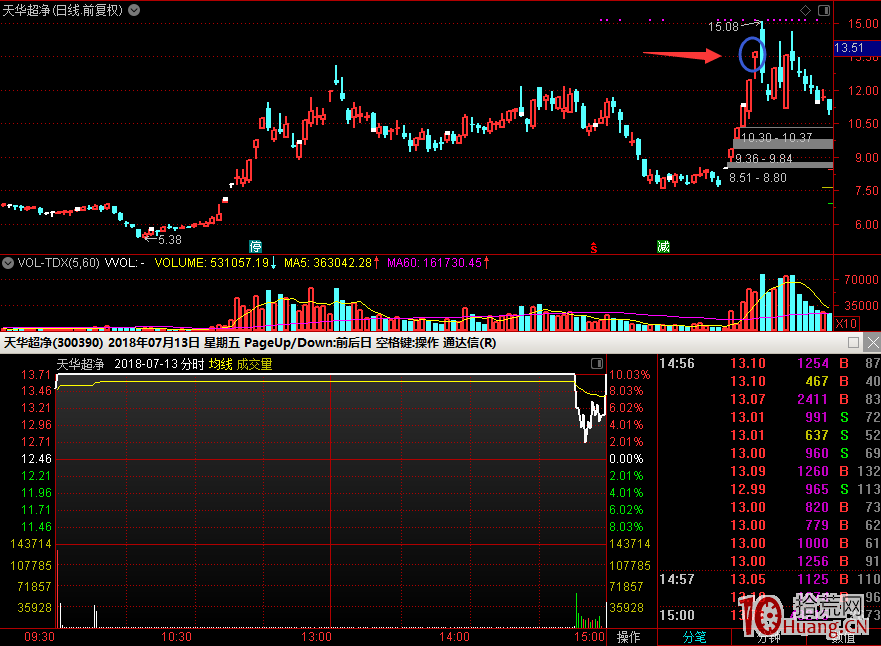This screenshot has height=646, width=881.
Task: Switch to the 分笔 tab
Action: click(694, 637)
